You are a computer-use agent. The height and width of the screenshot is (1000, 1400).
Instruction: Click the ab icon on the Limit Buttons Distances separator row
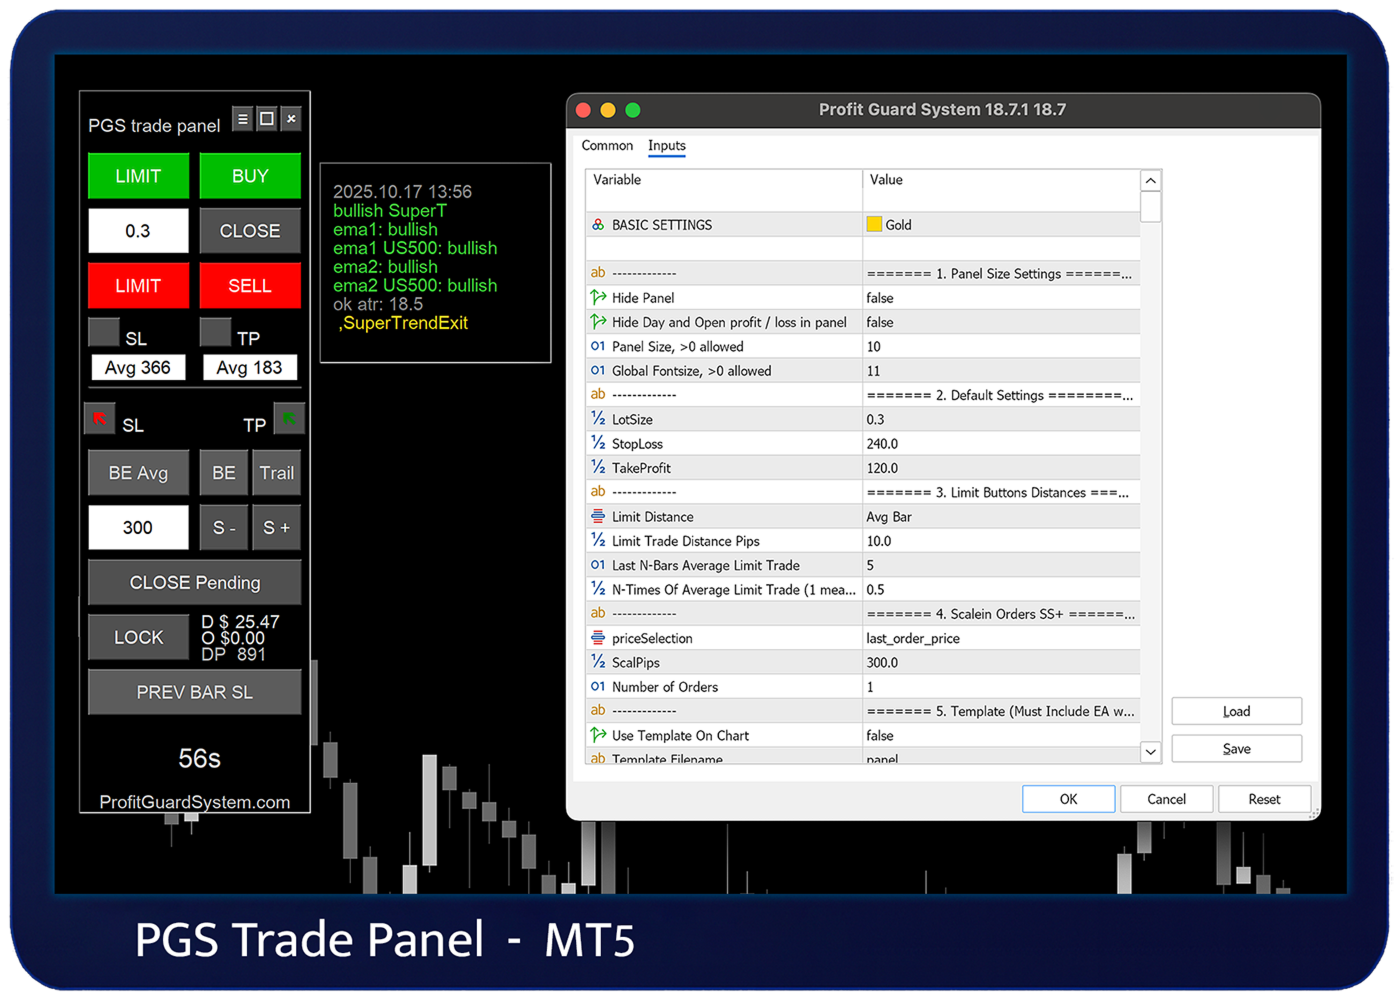tap(598, 492)
